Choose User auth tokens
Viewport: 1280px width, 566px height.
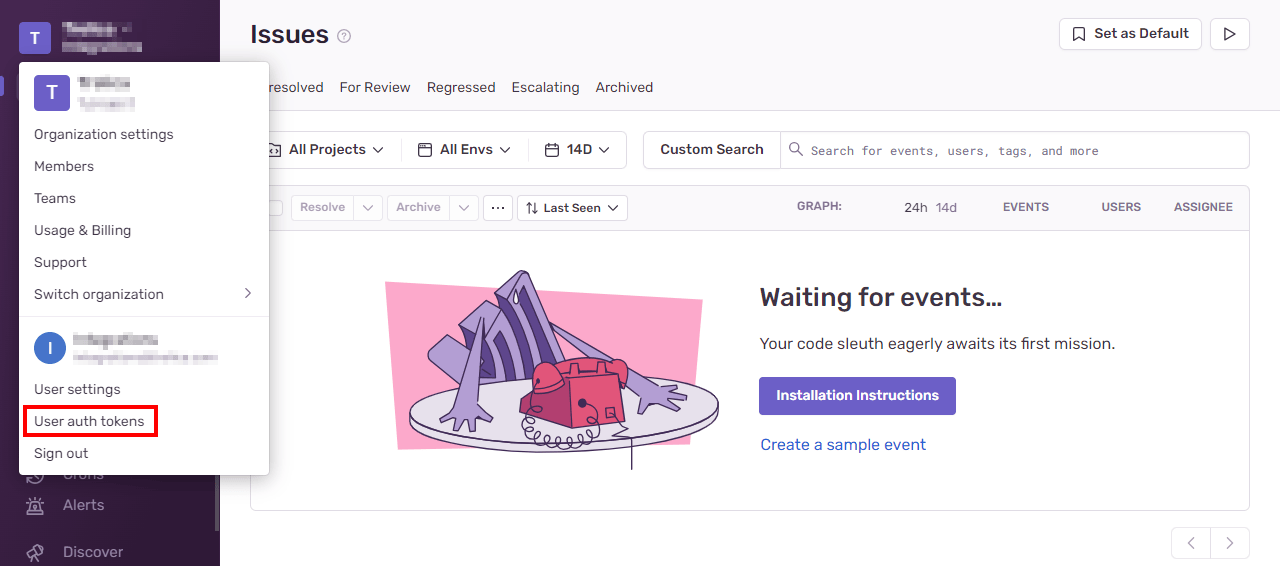click(89, 421)
